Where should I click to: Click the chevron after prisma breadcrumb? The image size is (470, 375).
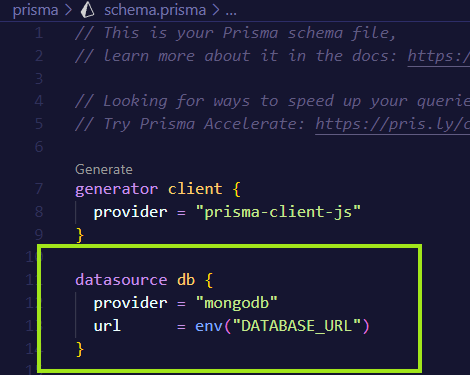[68, 10]
